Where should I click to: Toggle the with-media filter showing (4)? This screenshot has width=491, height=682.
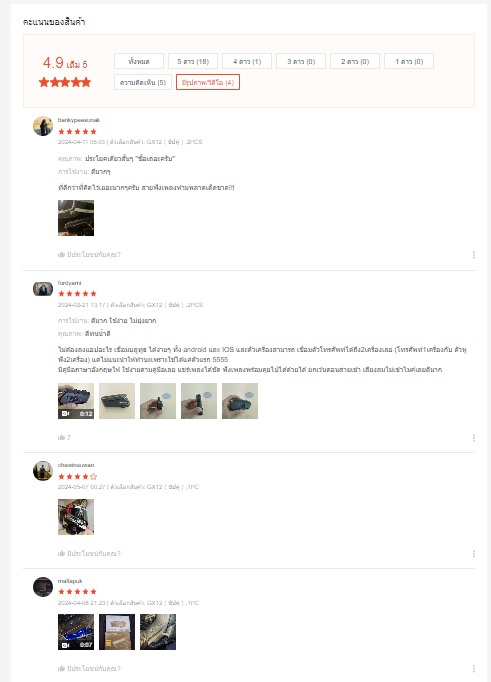click(x=208, y=82)
